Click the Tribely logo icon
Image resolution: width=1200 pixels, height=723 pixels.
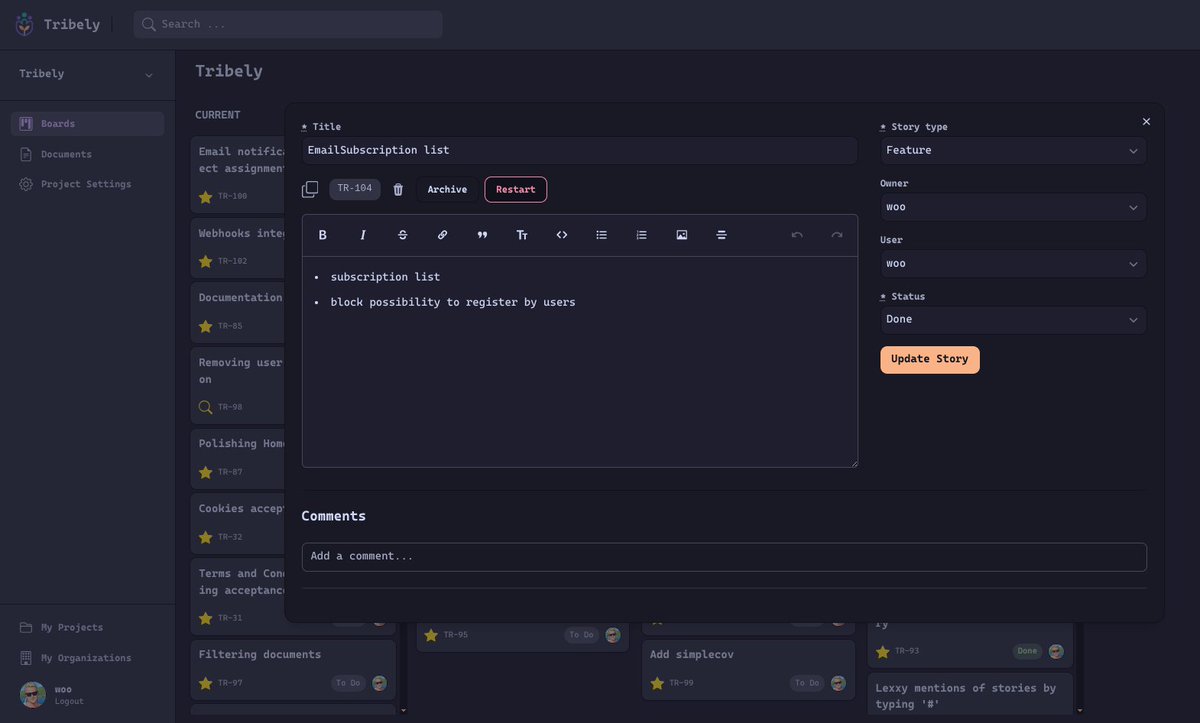[x=24, y=25]
